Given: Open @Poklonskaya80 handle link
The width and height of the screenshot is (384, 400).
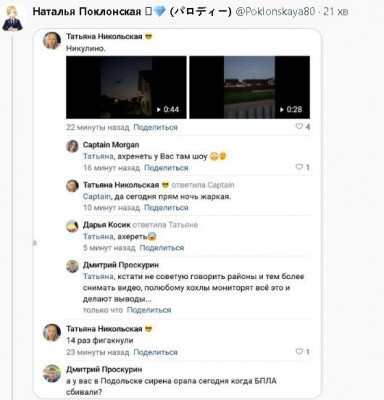Looking at the screenshot, I should click(x=275, y=12).
